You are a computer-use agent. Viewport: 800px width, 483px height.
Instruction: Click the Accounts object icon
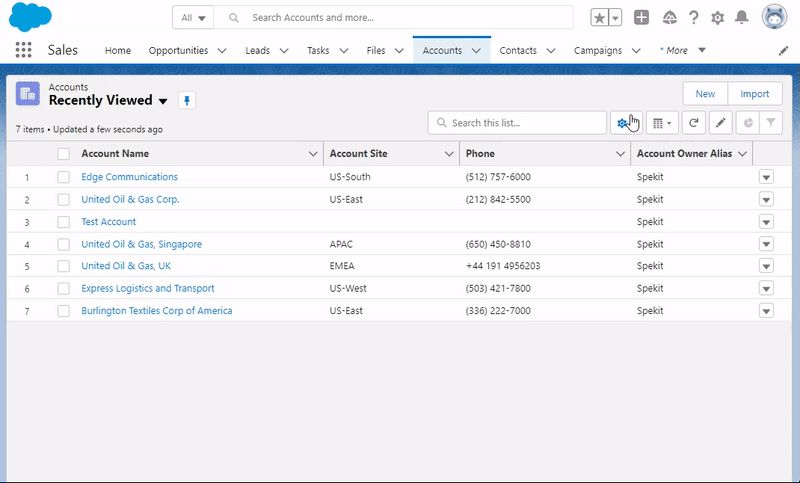(28, 94)
